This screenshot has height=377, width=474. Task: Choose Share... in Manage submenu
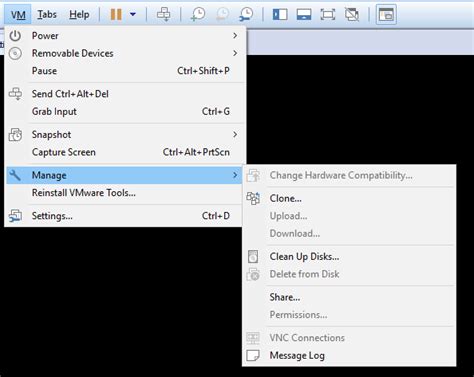(349, 297)
